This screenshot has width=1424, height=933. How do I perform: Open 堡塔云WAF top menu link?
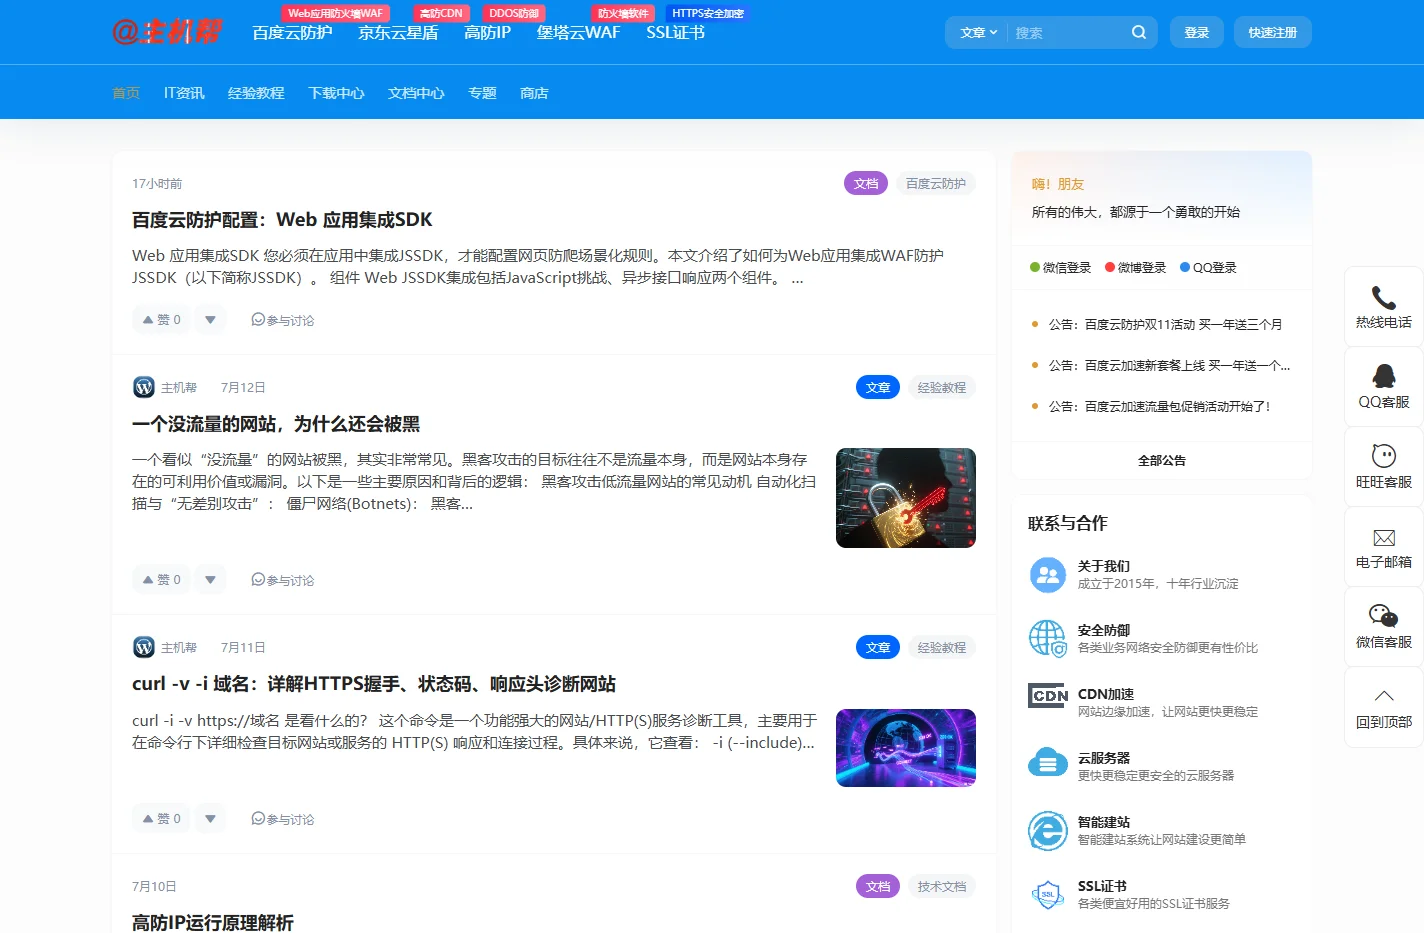click(578, 33)
